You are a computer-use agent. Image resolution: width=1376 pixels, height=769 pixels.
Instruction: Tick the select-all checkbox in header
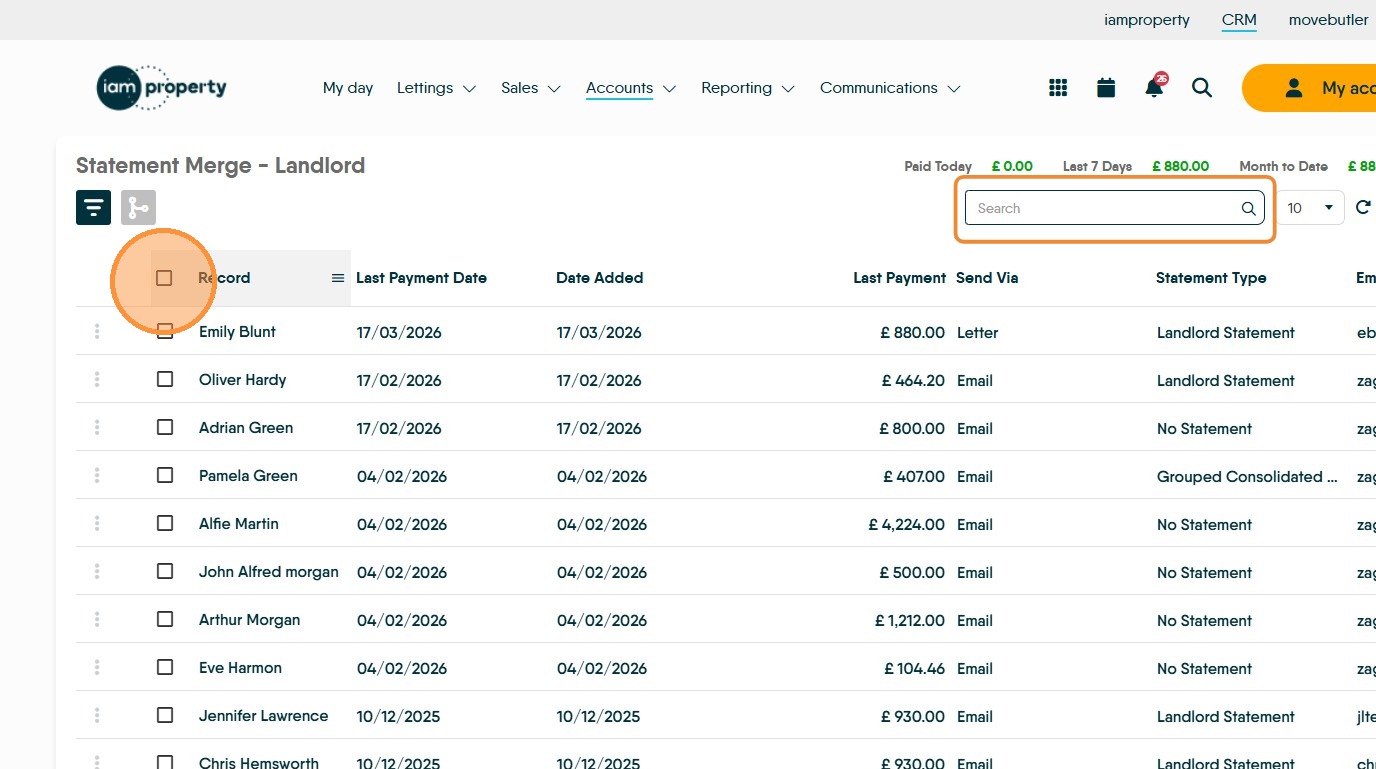pyautogui.click(x=164, y=278)
